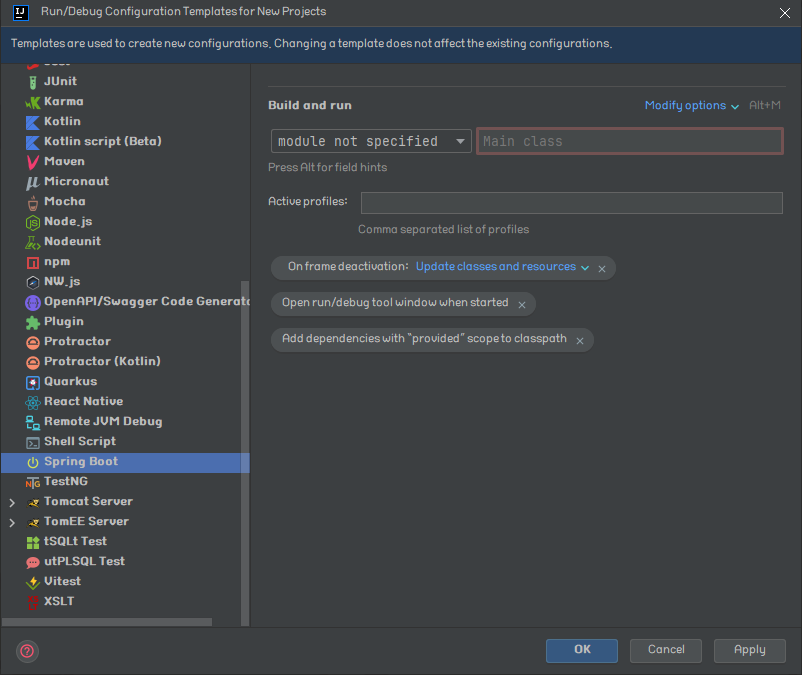Click the React Native atom icon

coord(33,402)
